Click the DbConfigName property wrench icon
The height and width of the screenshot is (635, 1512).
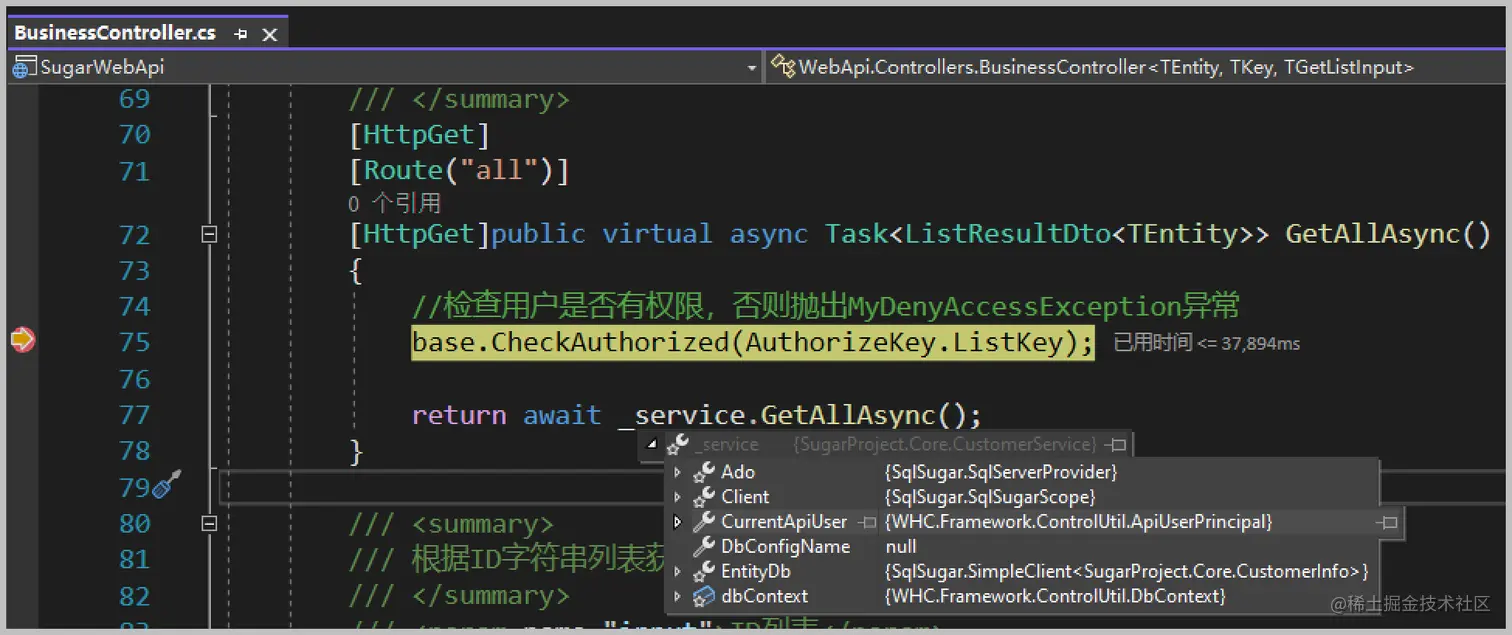(x=704, y=547)
